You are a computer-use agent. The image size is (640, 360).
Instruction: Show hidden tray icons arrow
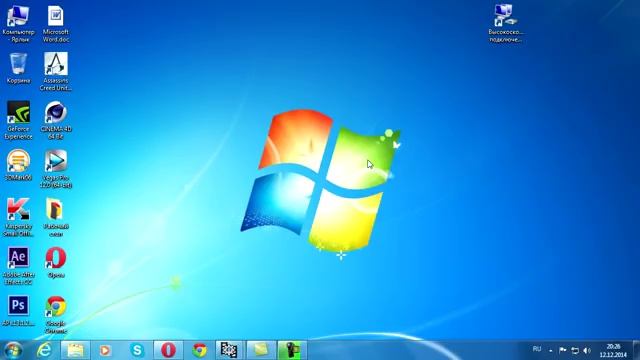551,351
